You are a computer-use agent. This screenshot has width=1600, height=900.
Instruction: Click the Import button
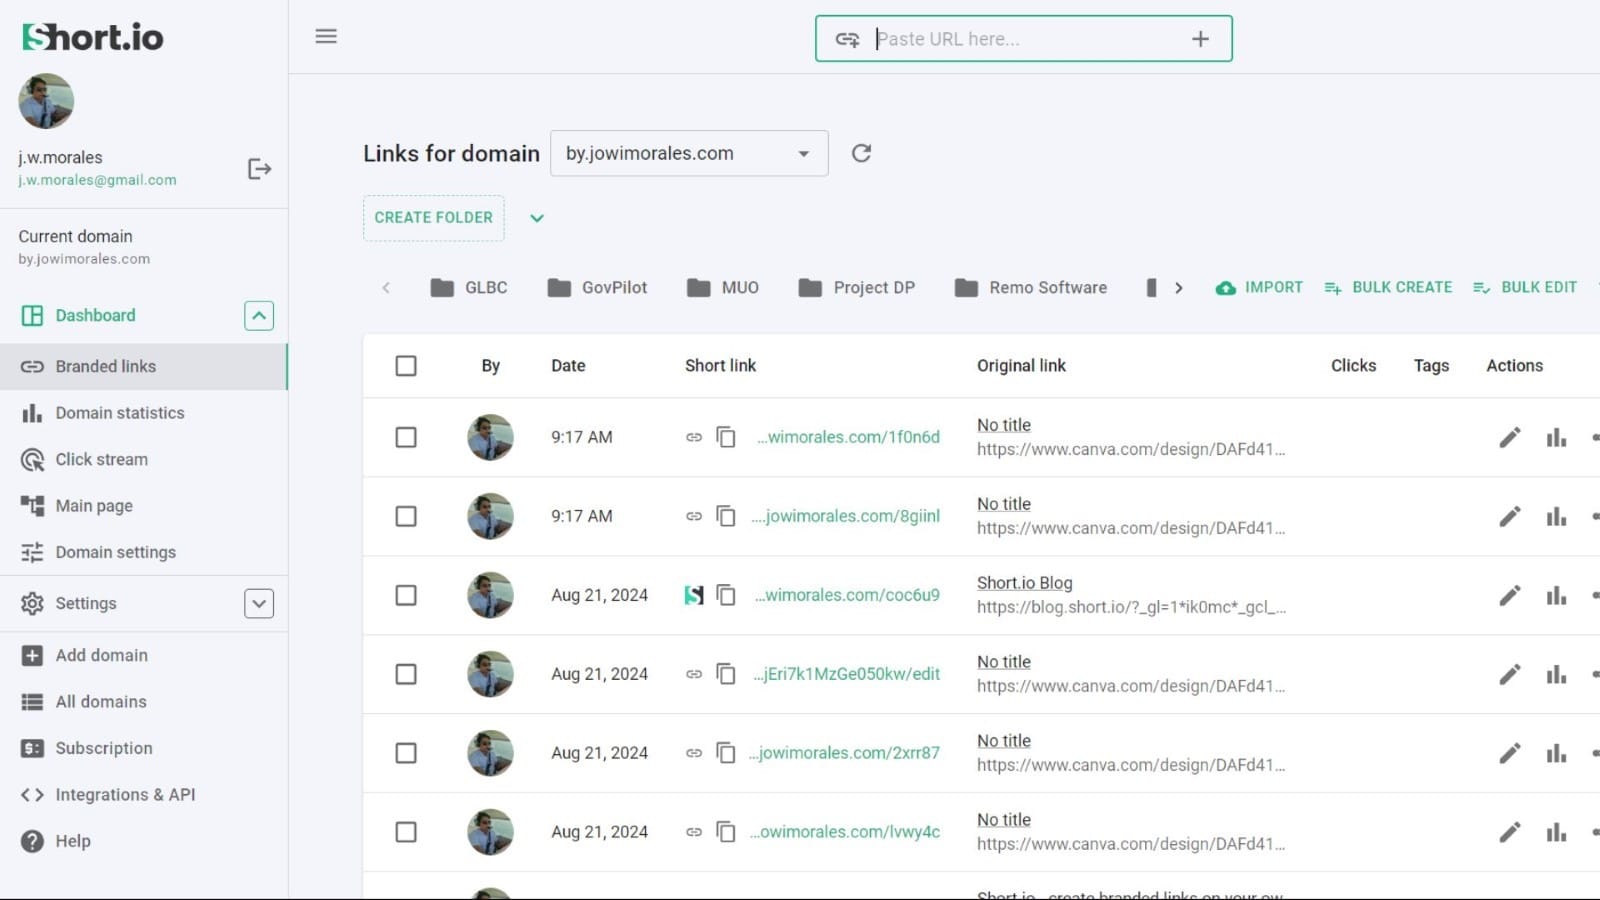pos(1259,288)
